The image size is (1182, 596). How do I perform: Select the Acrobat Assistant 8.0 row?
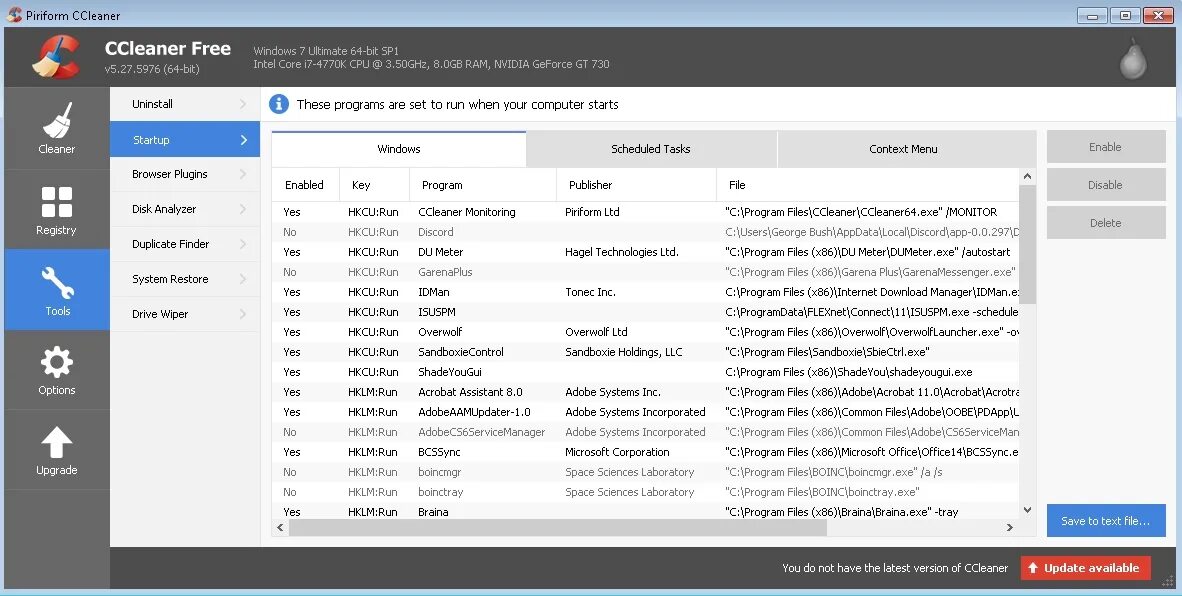tap(645, 392)
